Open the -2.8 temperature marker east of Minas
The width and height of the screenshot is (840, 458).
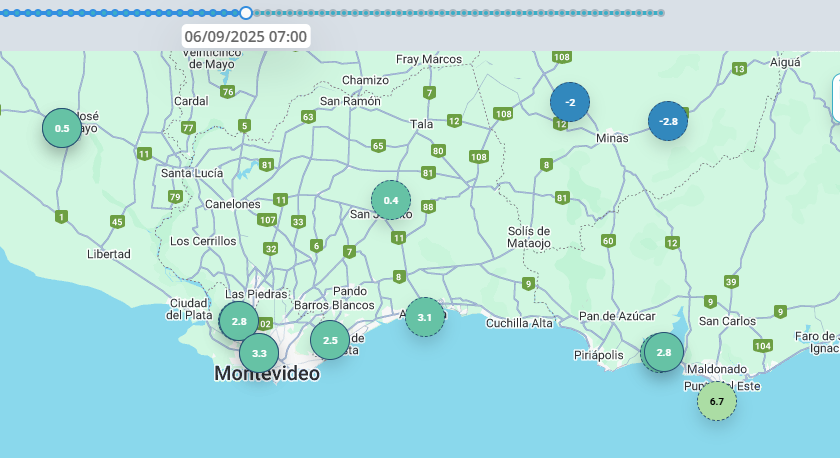[x=668, y=121]
